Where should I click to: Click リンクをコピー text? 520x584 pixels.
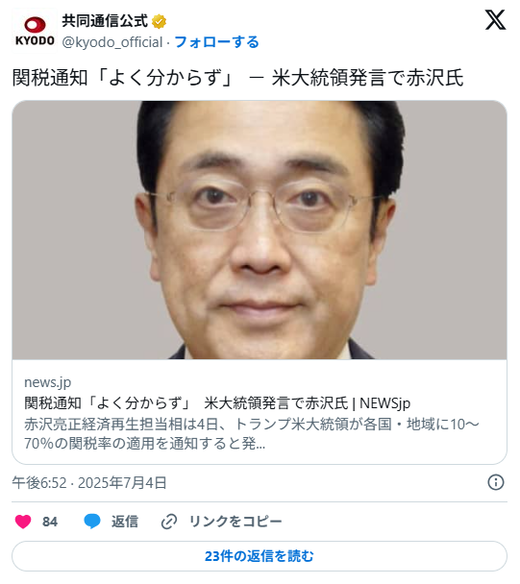tap(235, 521)
